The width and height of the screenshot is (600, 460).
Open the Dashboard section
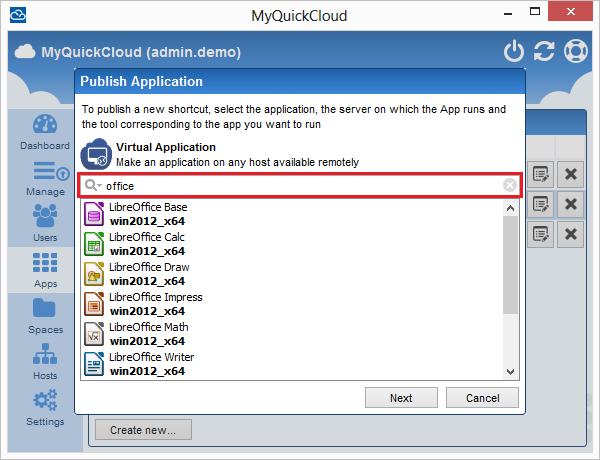point(45,132)
